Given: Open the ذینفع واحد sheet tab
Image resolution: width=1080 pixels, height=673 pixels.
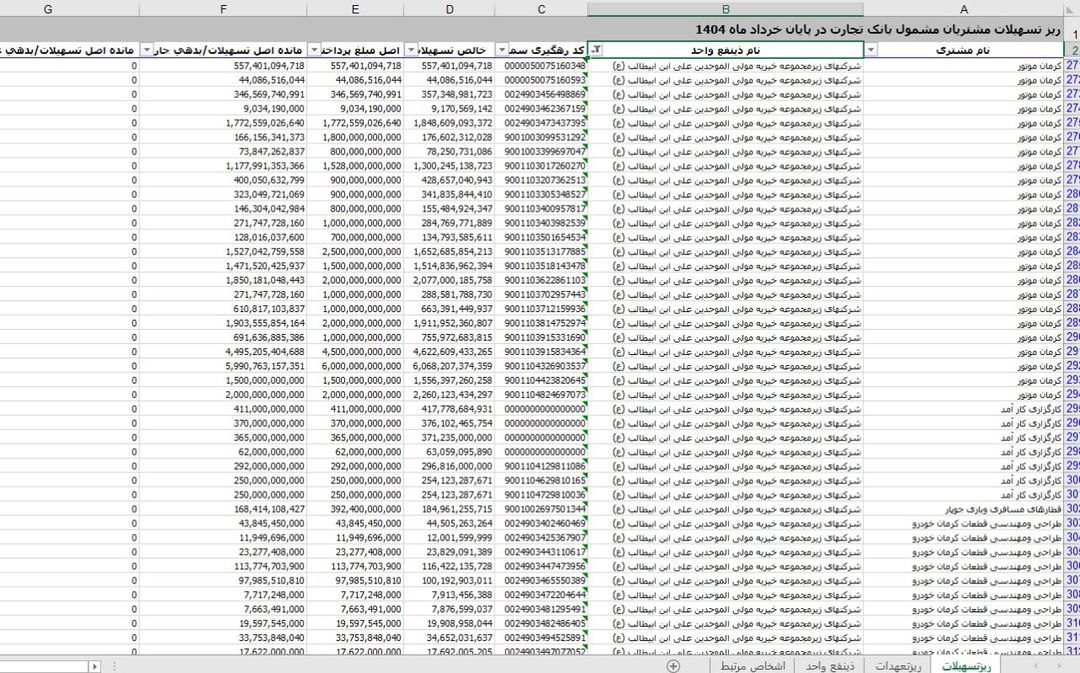Looking at the screenshot, I should coord(830,665).
